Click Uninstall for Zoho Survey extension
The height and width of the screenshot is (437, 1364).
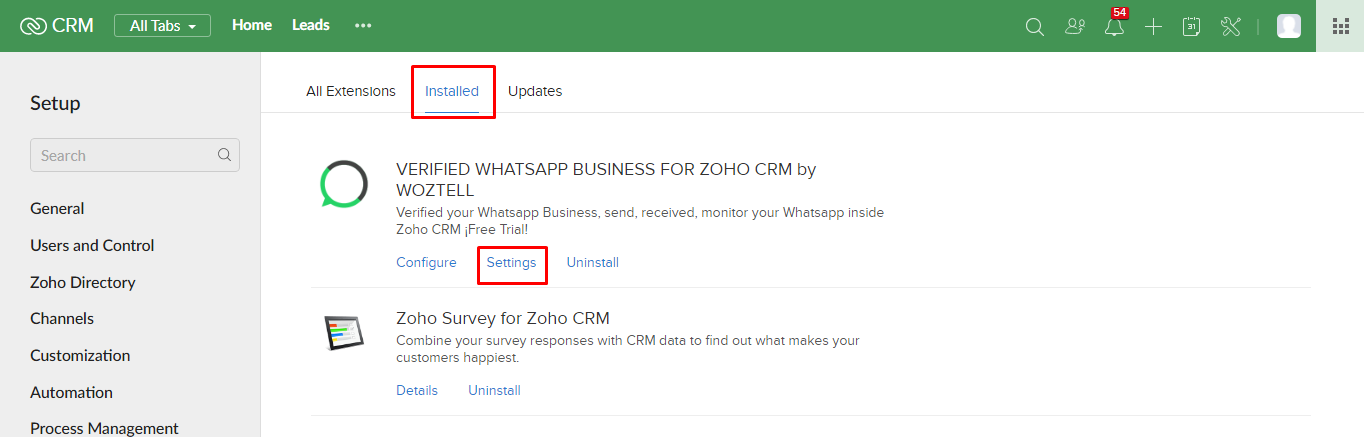[494, 391]
